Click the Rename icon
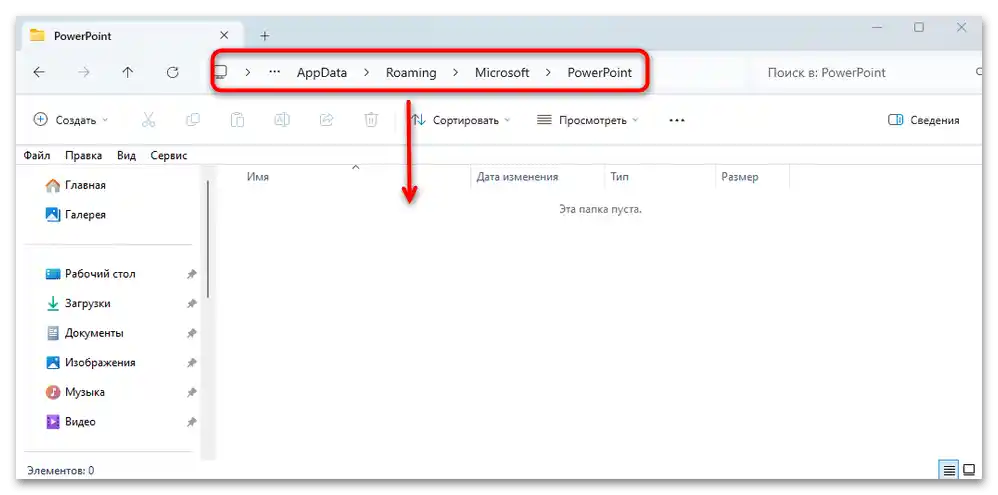 click(x=282, y=120)
